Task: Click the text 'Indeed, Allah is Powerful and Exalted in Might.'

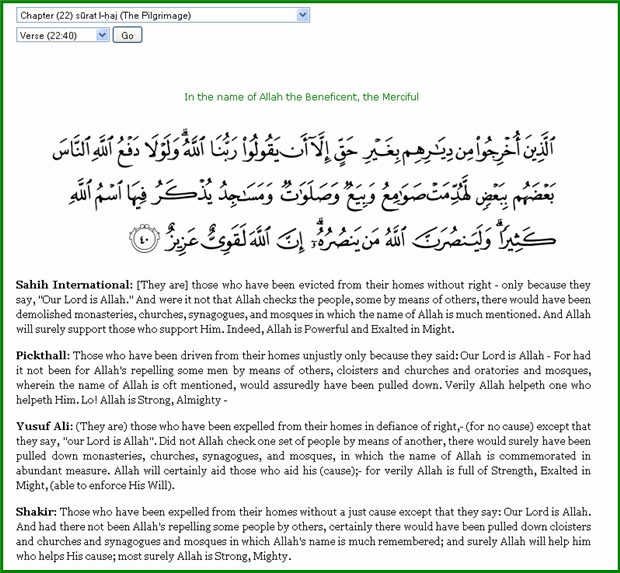Action: (x=340, y=329)
